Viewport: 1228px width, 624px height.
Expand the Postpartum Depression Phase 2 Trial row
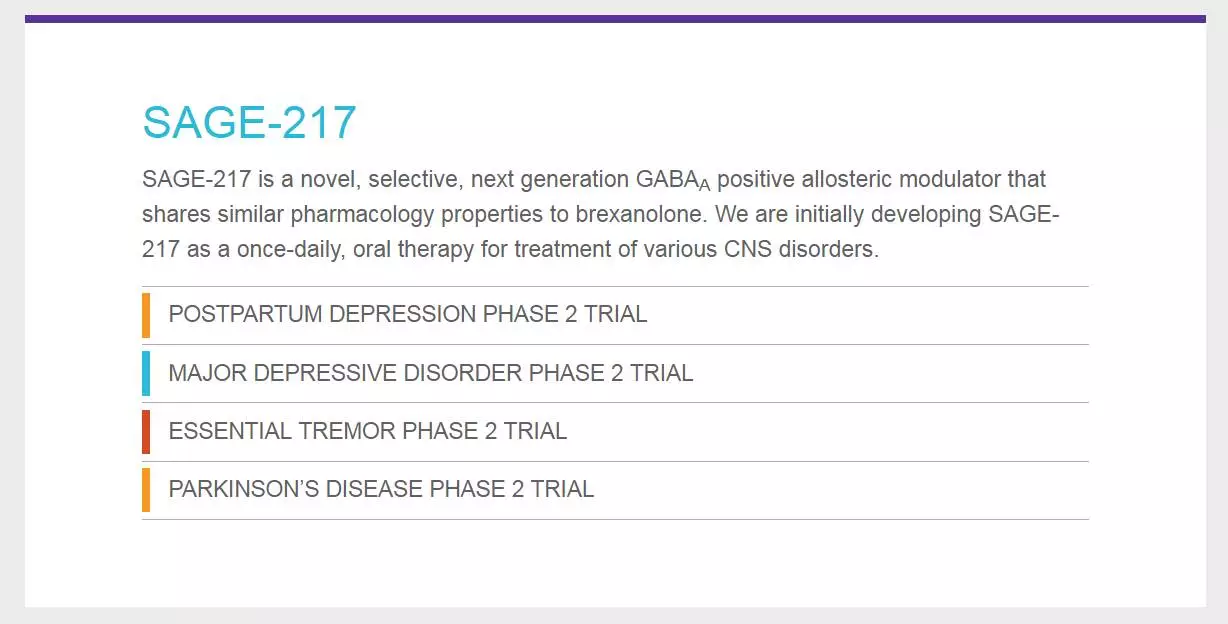(615, 315)
